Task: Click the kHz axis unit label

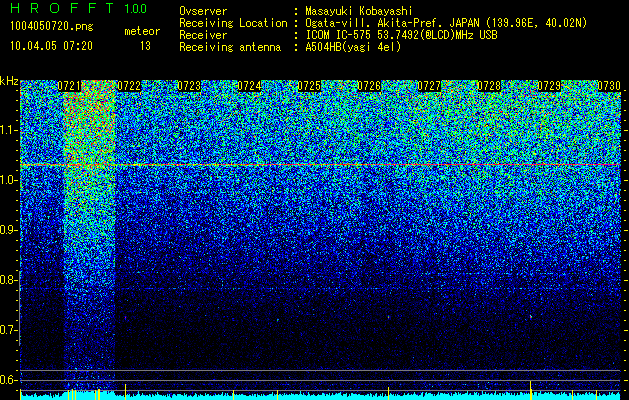Action: point(9,81)
